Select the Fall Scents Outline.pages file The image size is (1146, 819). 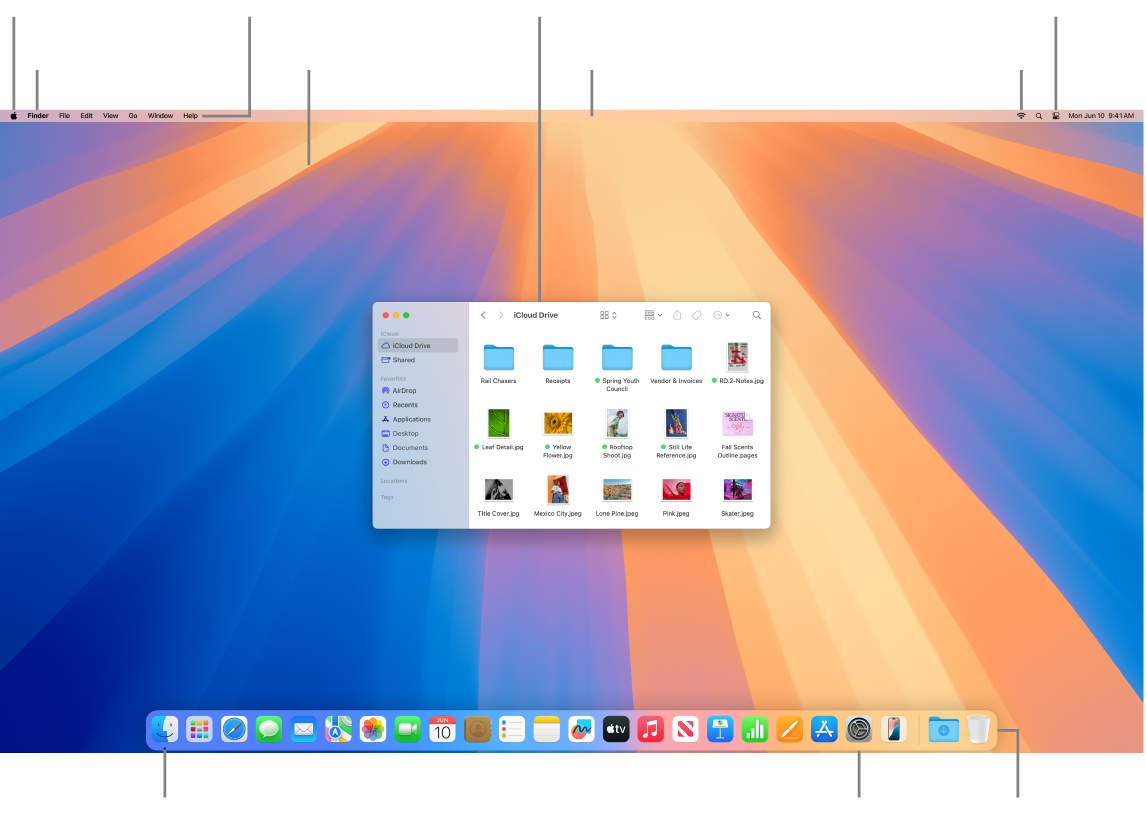point(737,423)
